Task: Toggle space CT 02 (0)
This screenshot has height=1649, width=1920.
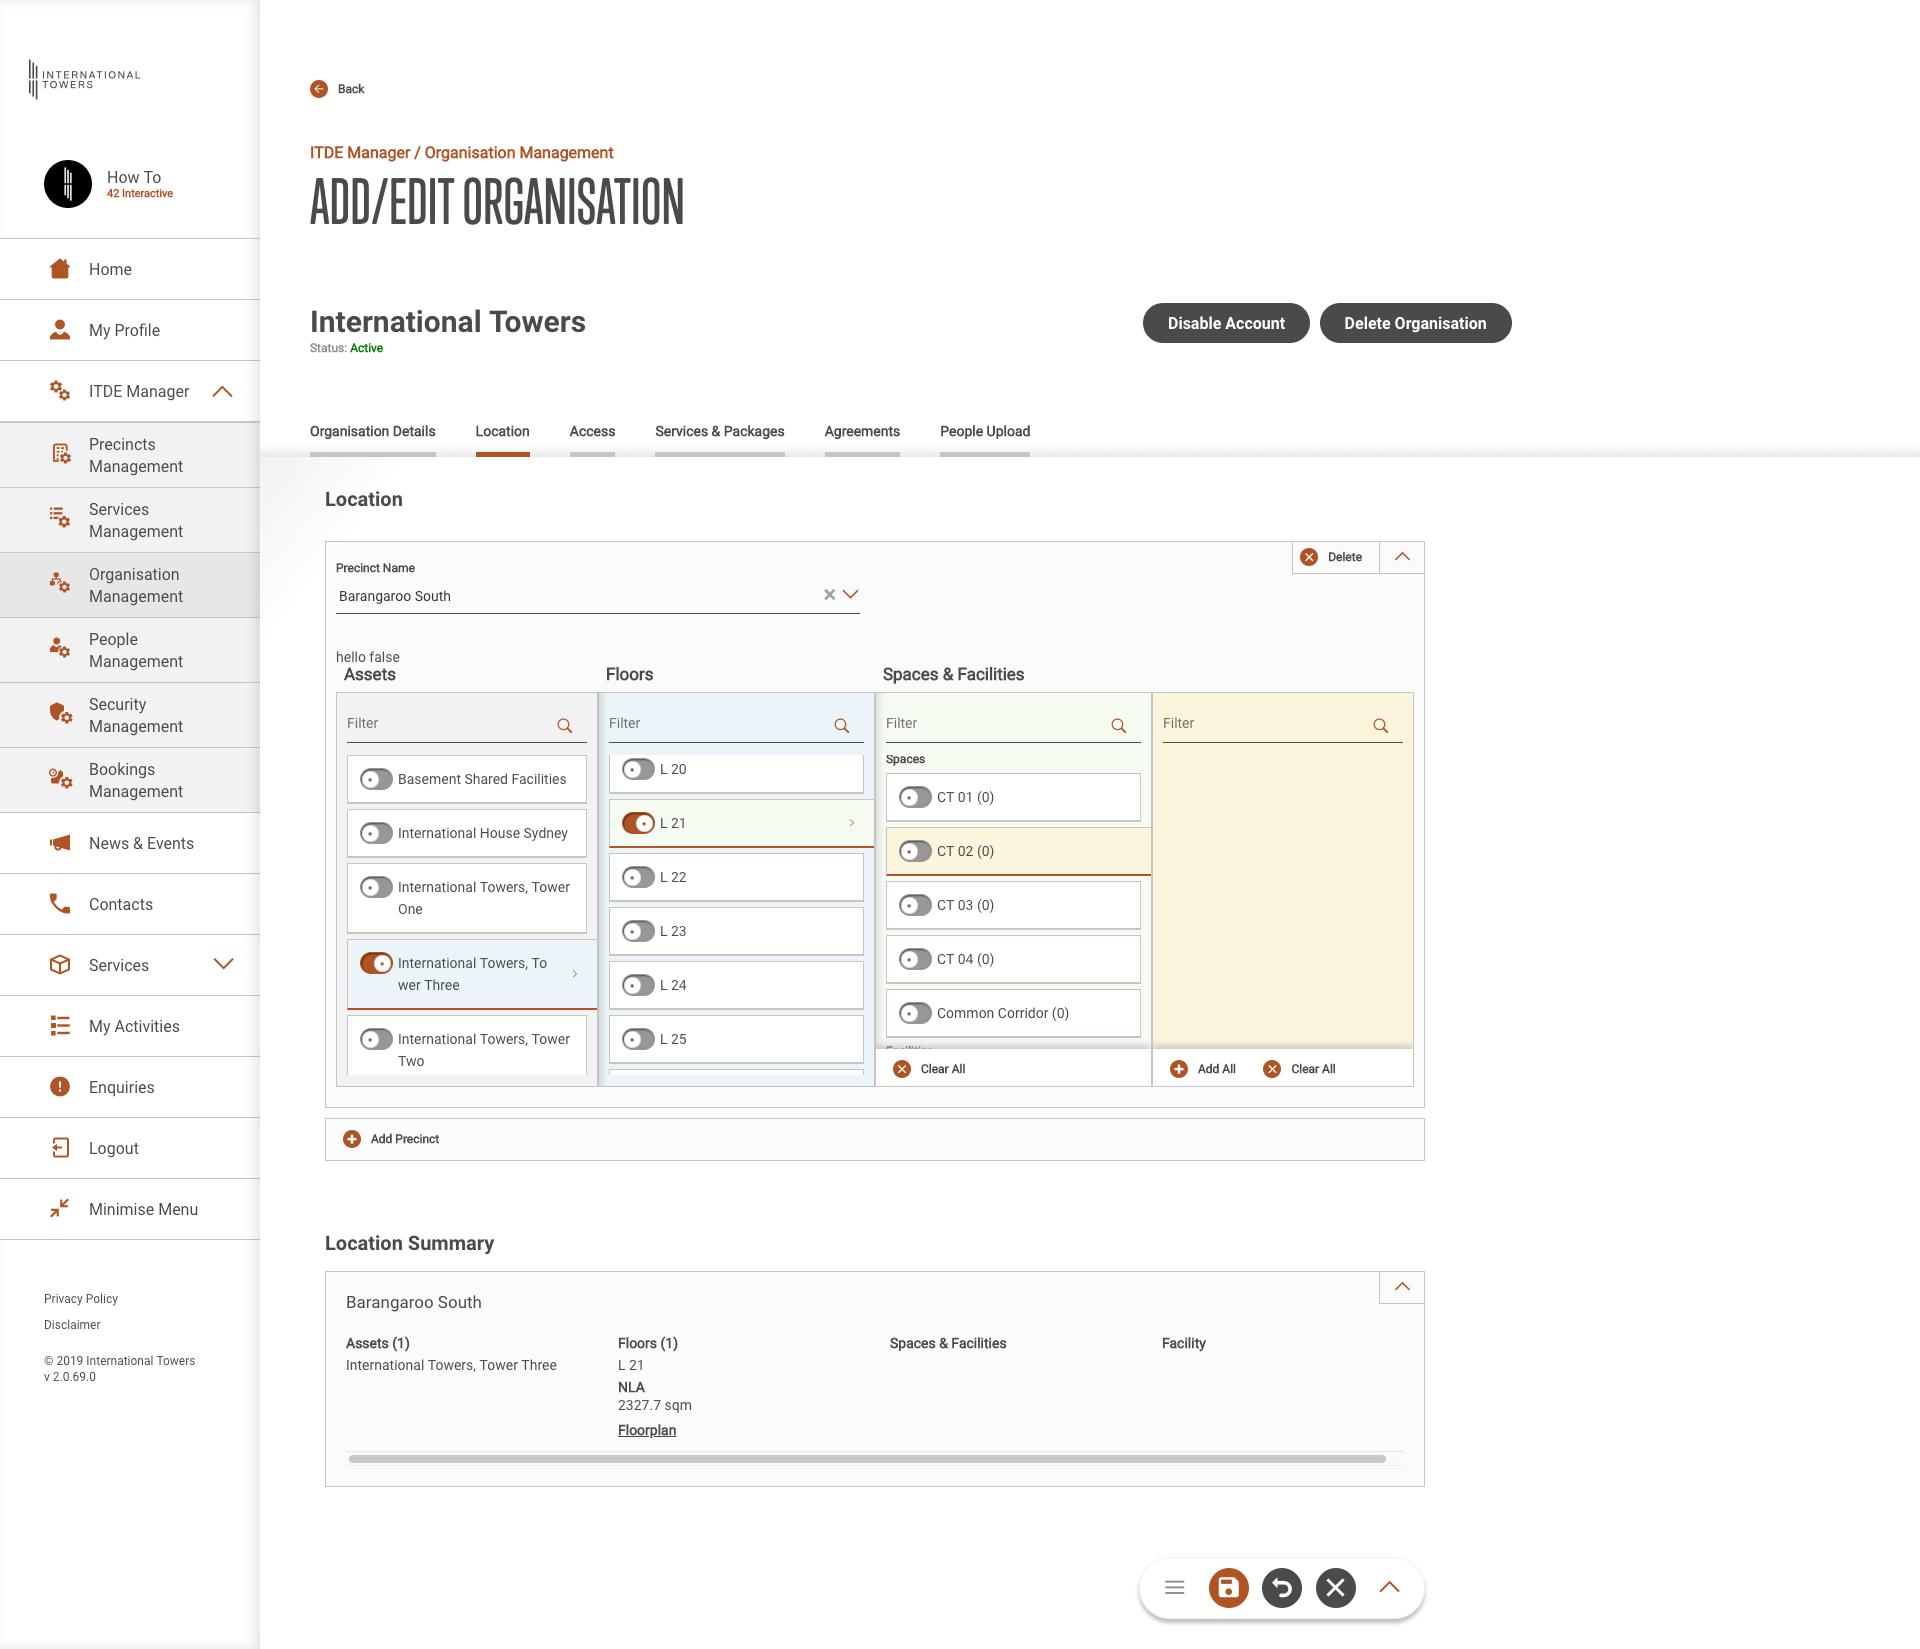Action: click(x=915, y=851)
